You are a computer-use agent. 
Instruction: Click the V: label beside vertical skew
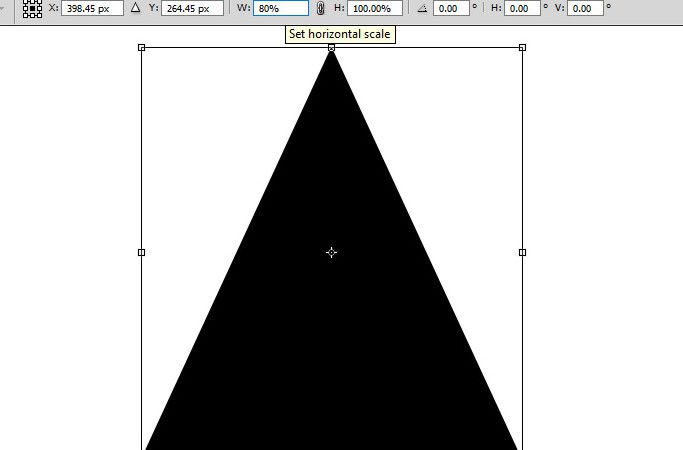(556, 8)
